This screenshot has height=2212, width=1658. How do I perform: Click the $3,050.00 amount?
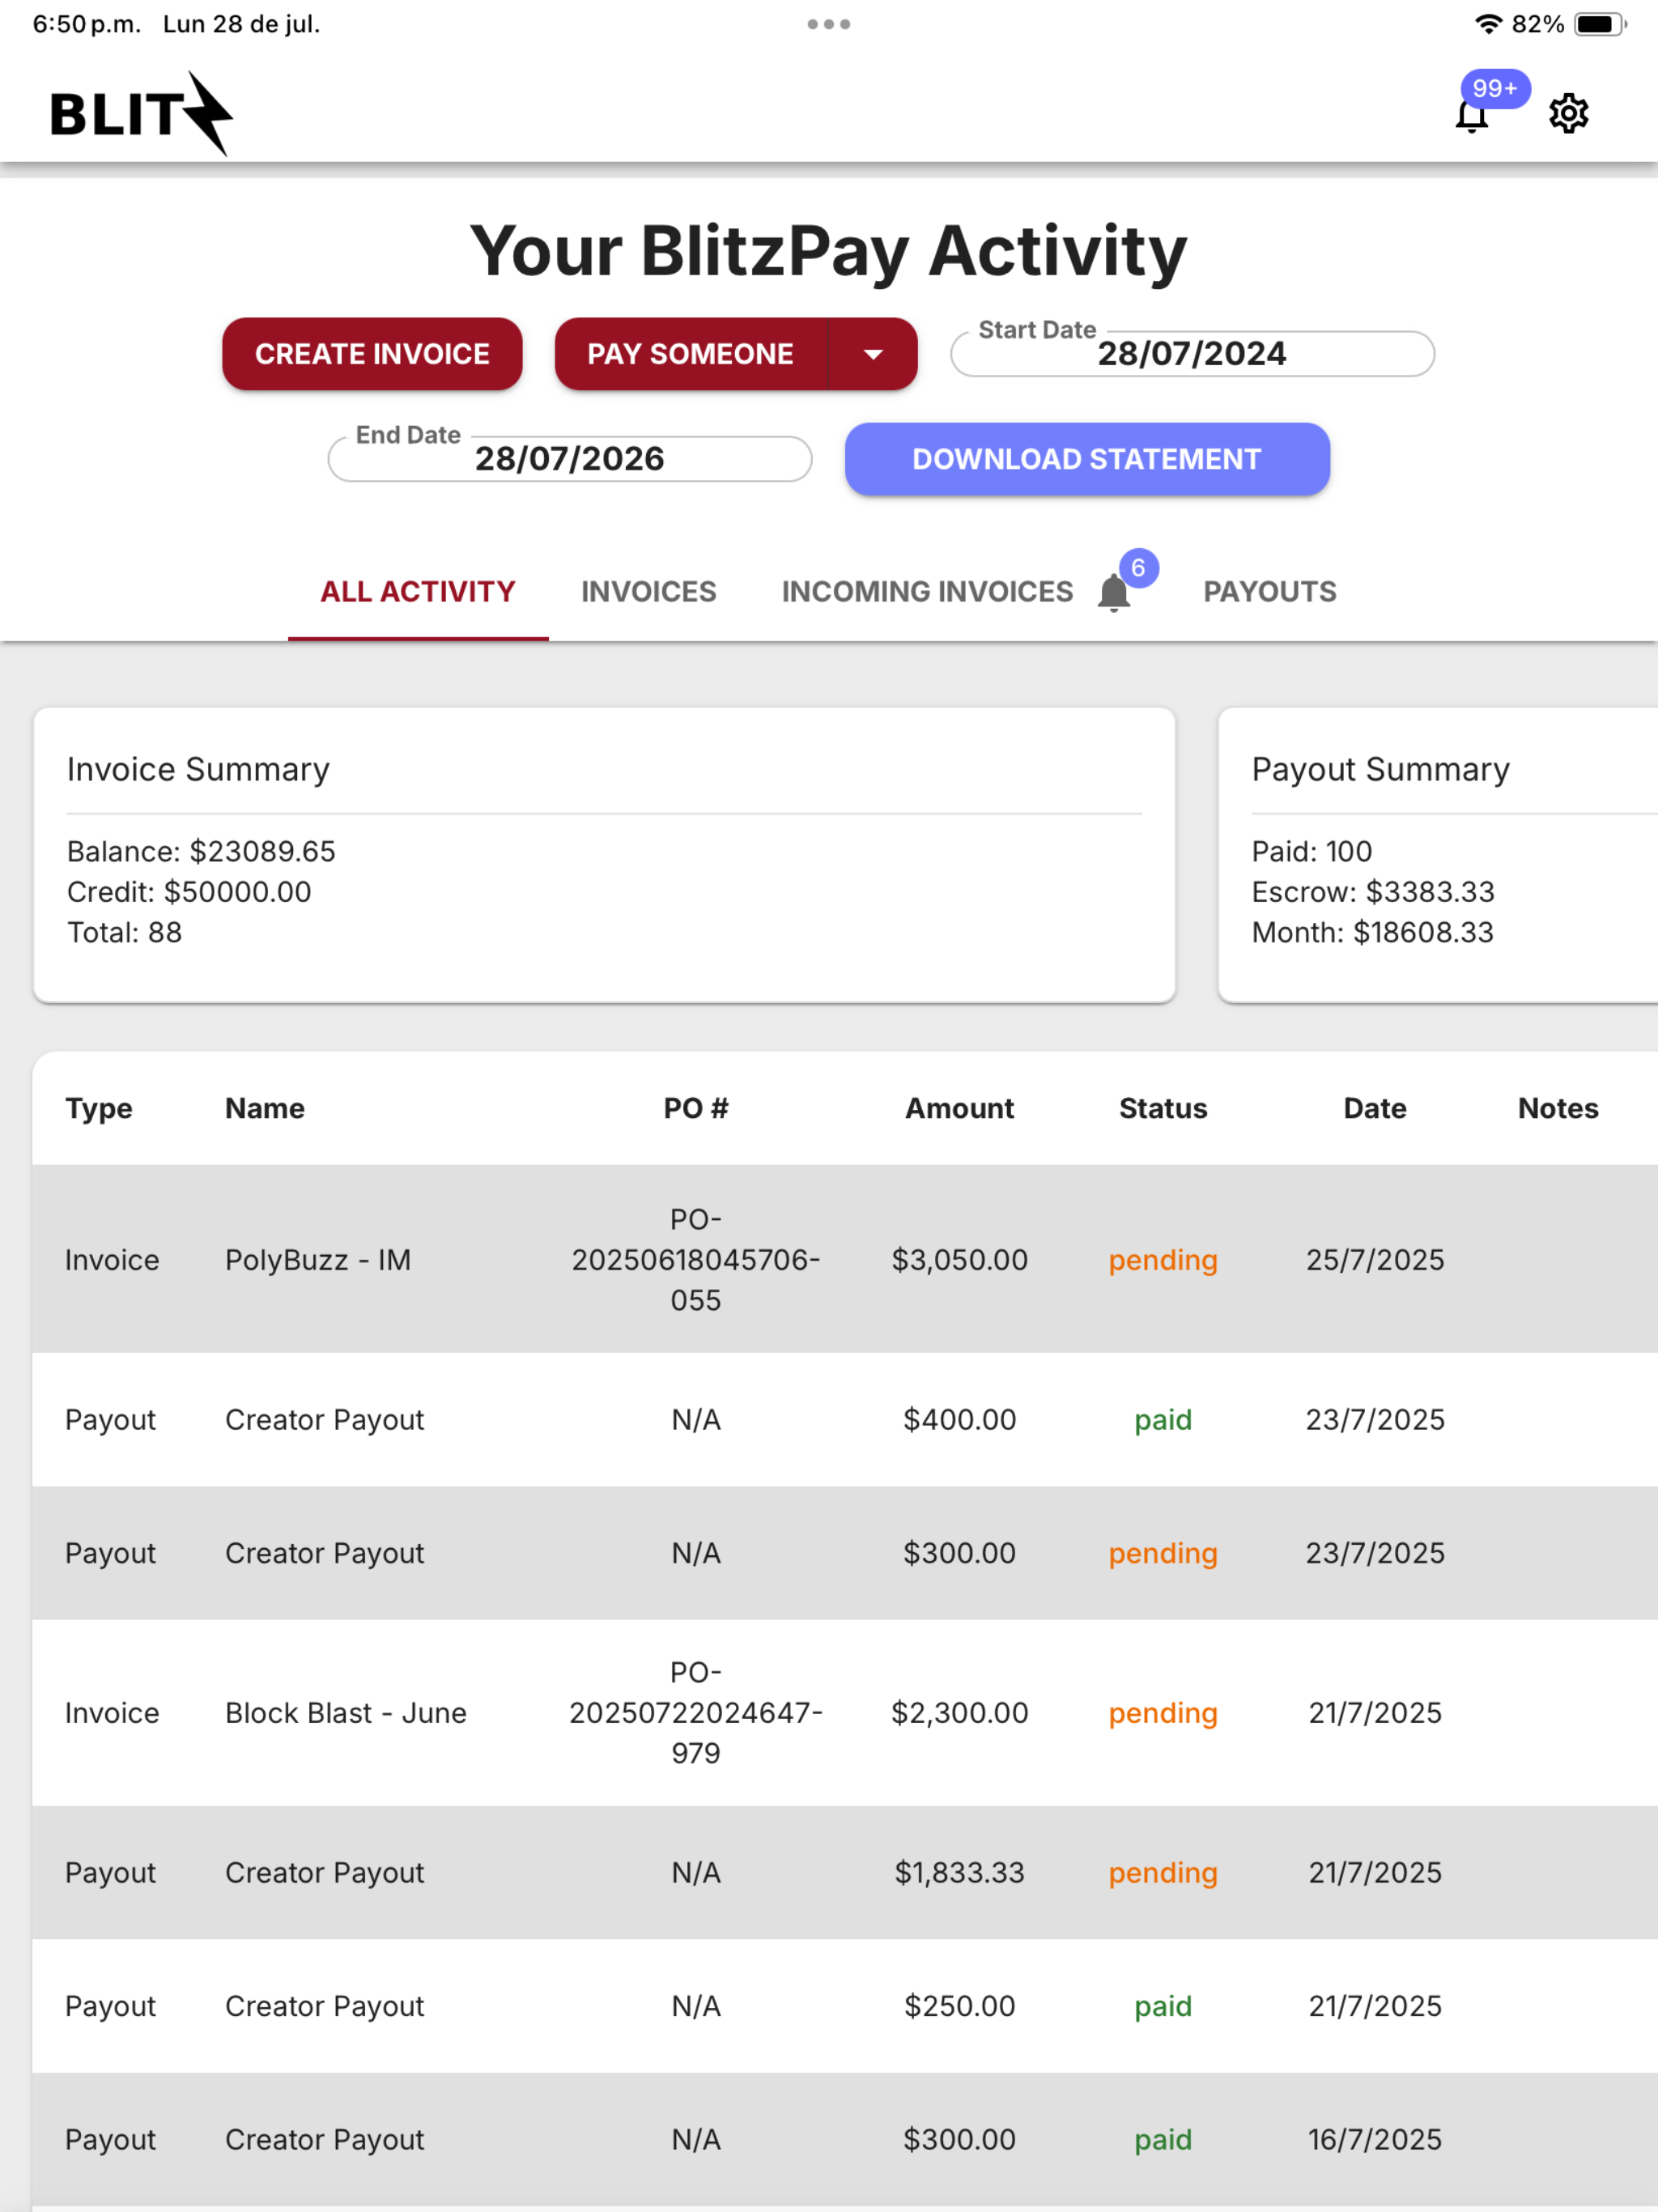point(960,1259)
